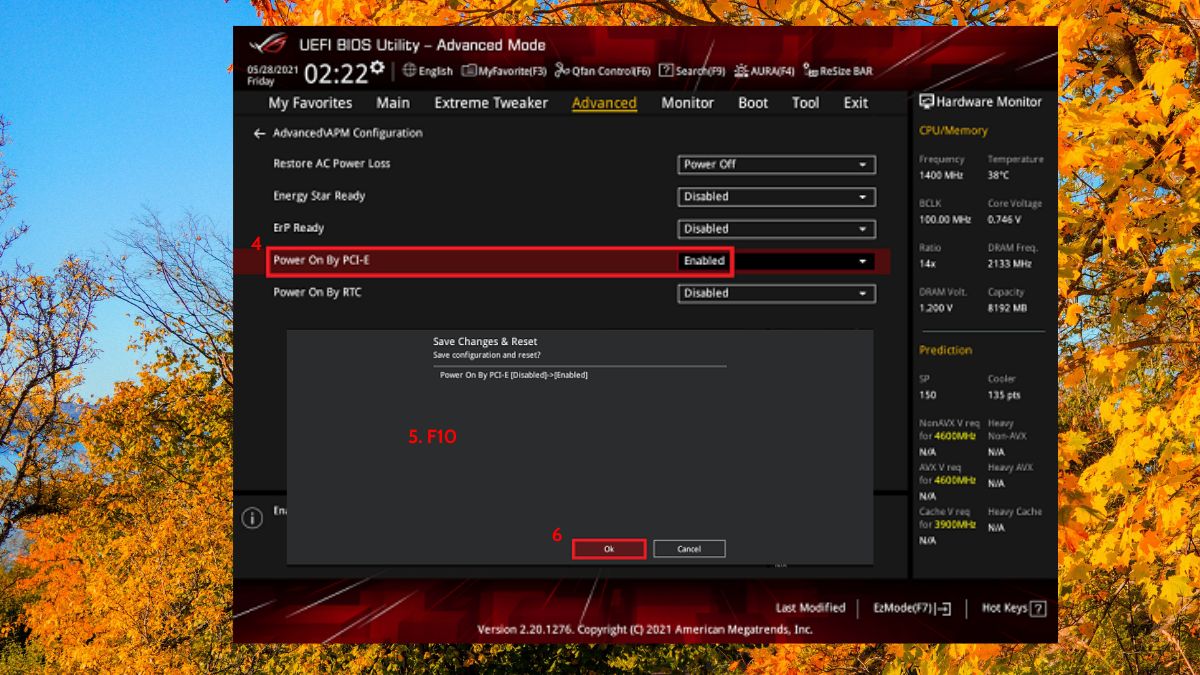The width and height of the screenshot is (1200, 675).
Task: Click the back arrow to leave APM Configuration
Action: pyautogui.click(x=259, y=132)
